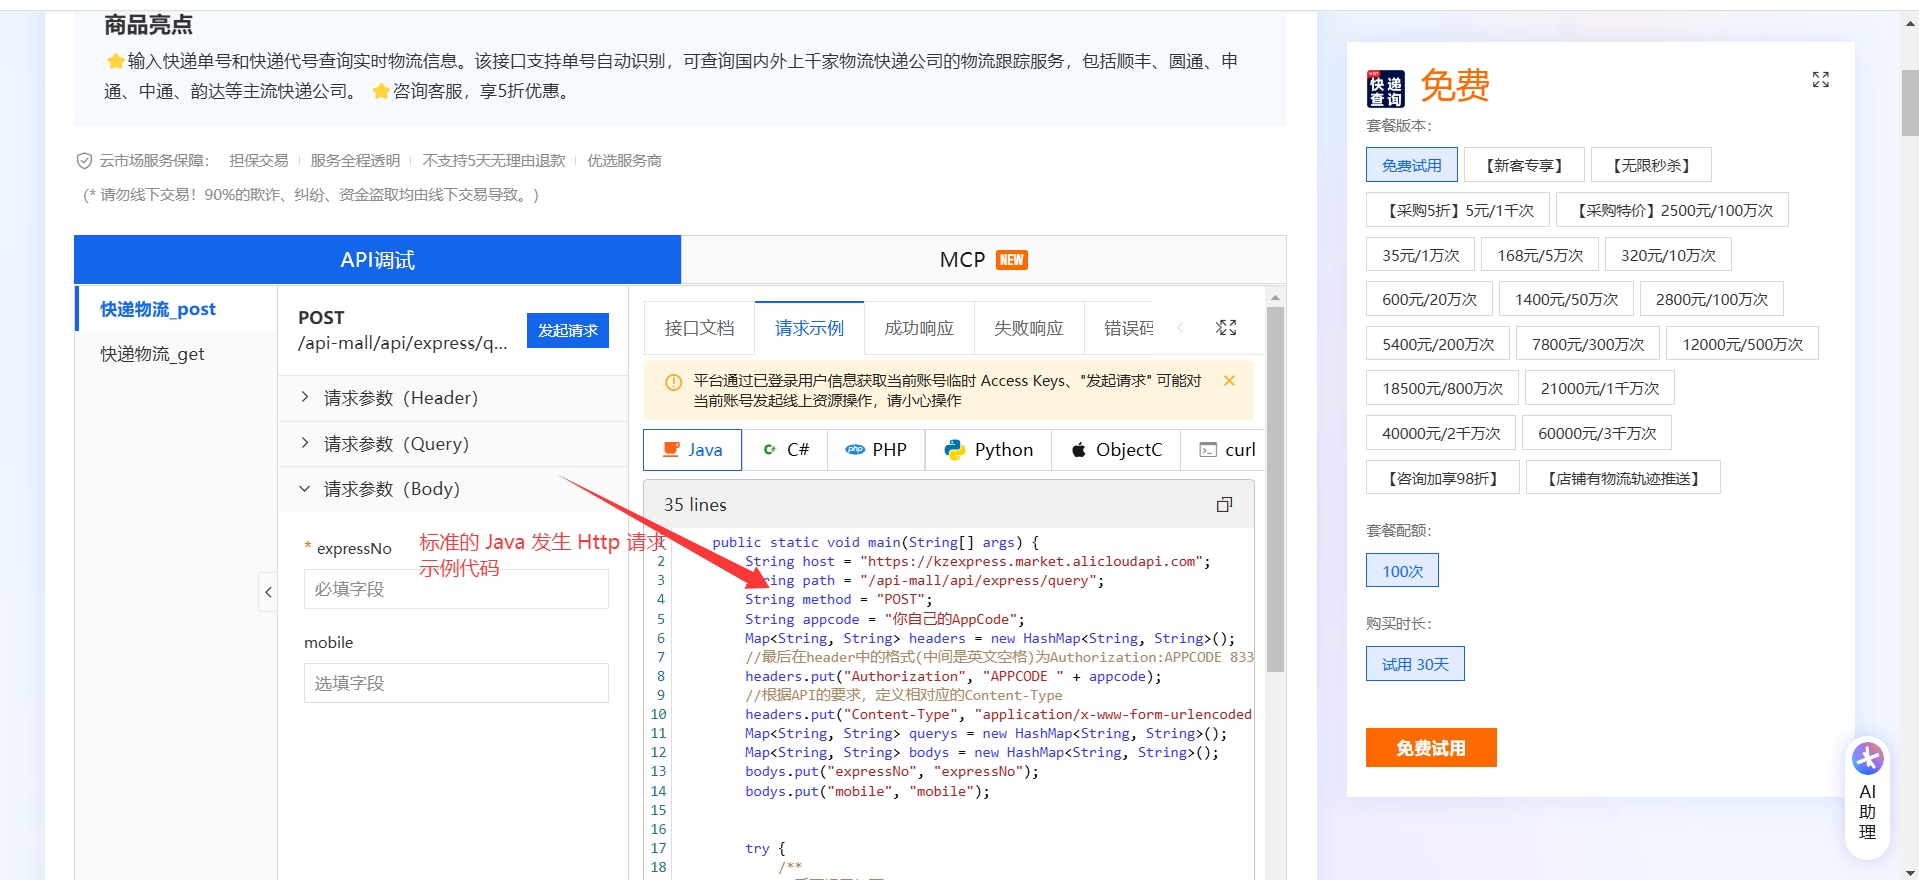Choose 【采购5折】5元/1千次 package
1919x880 pixels.
[1458, 210]
